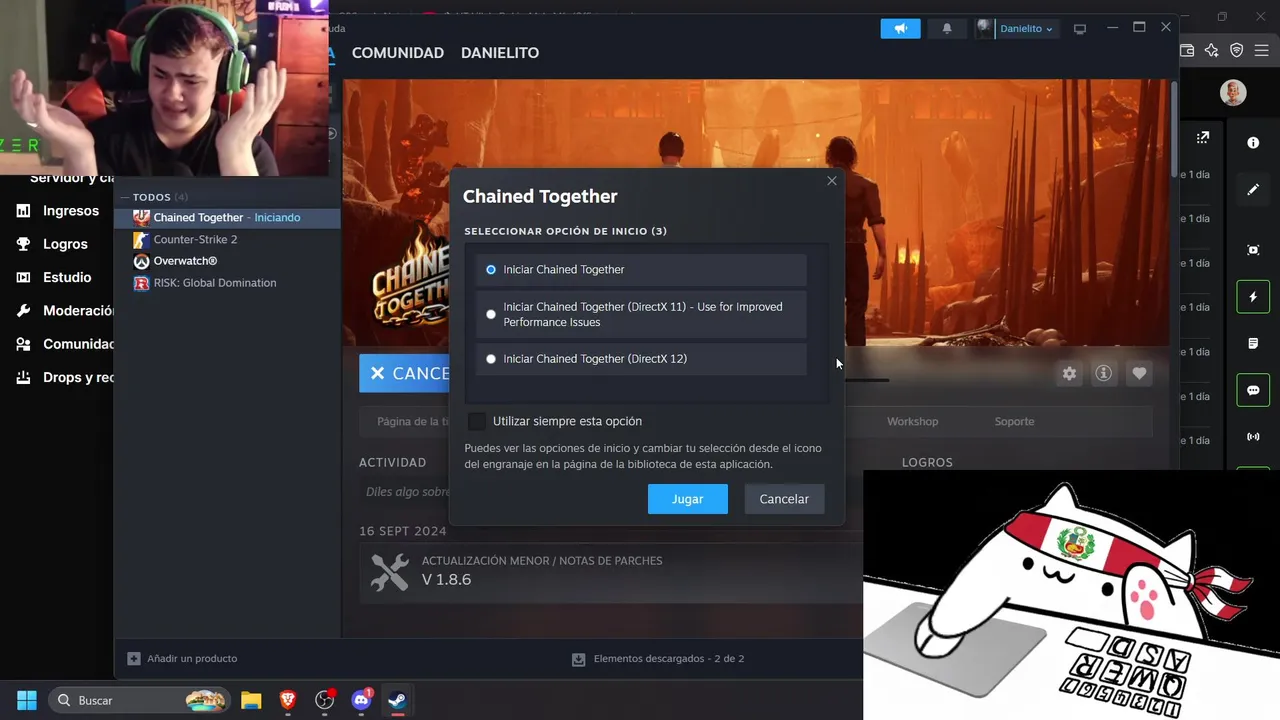Click the Jugar button
This screenshot has width=1280, height=720.
click(688, 499)
